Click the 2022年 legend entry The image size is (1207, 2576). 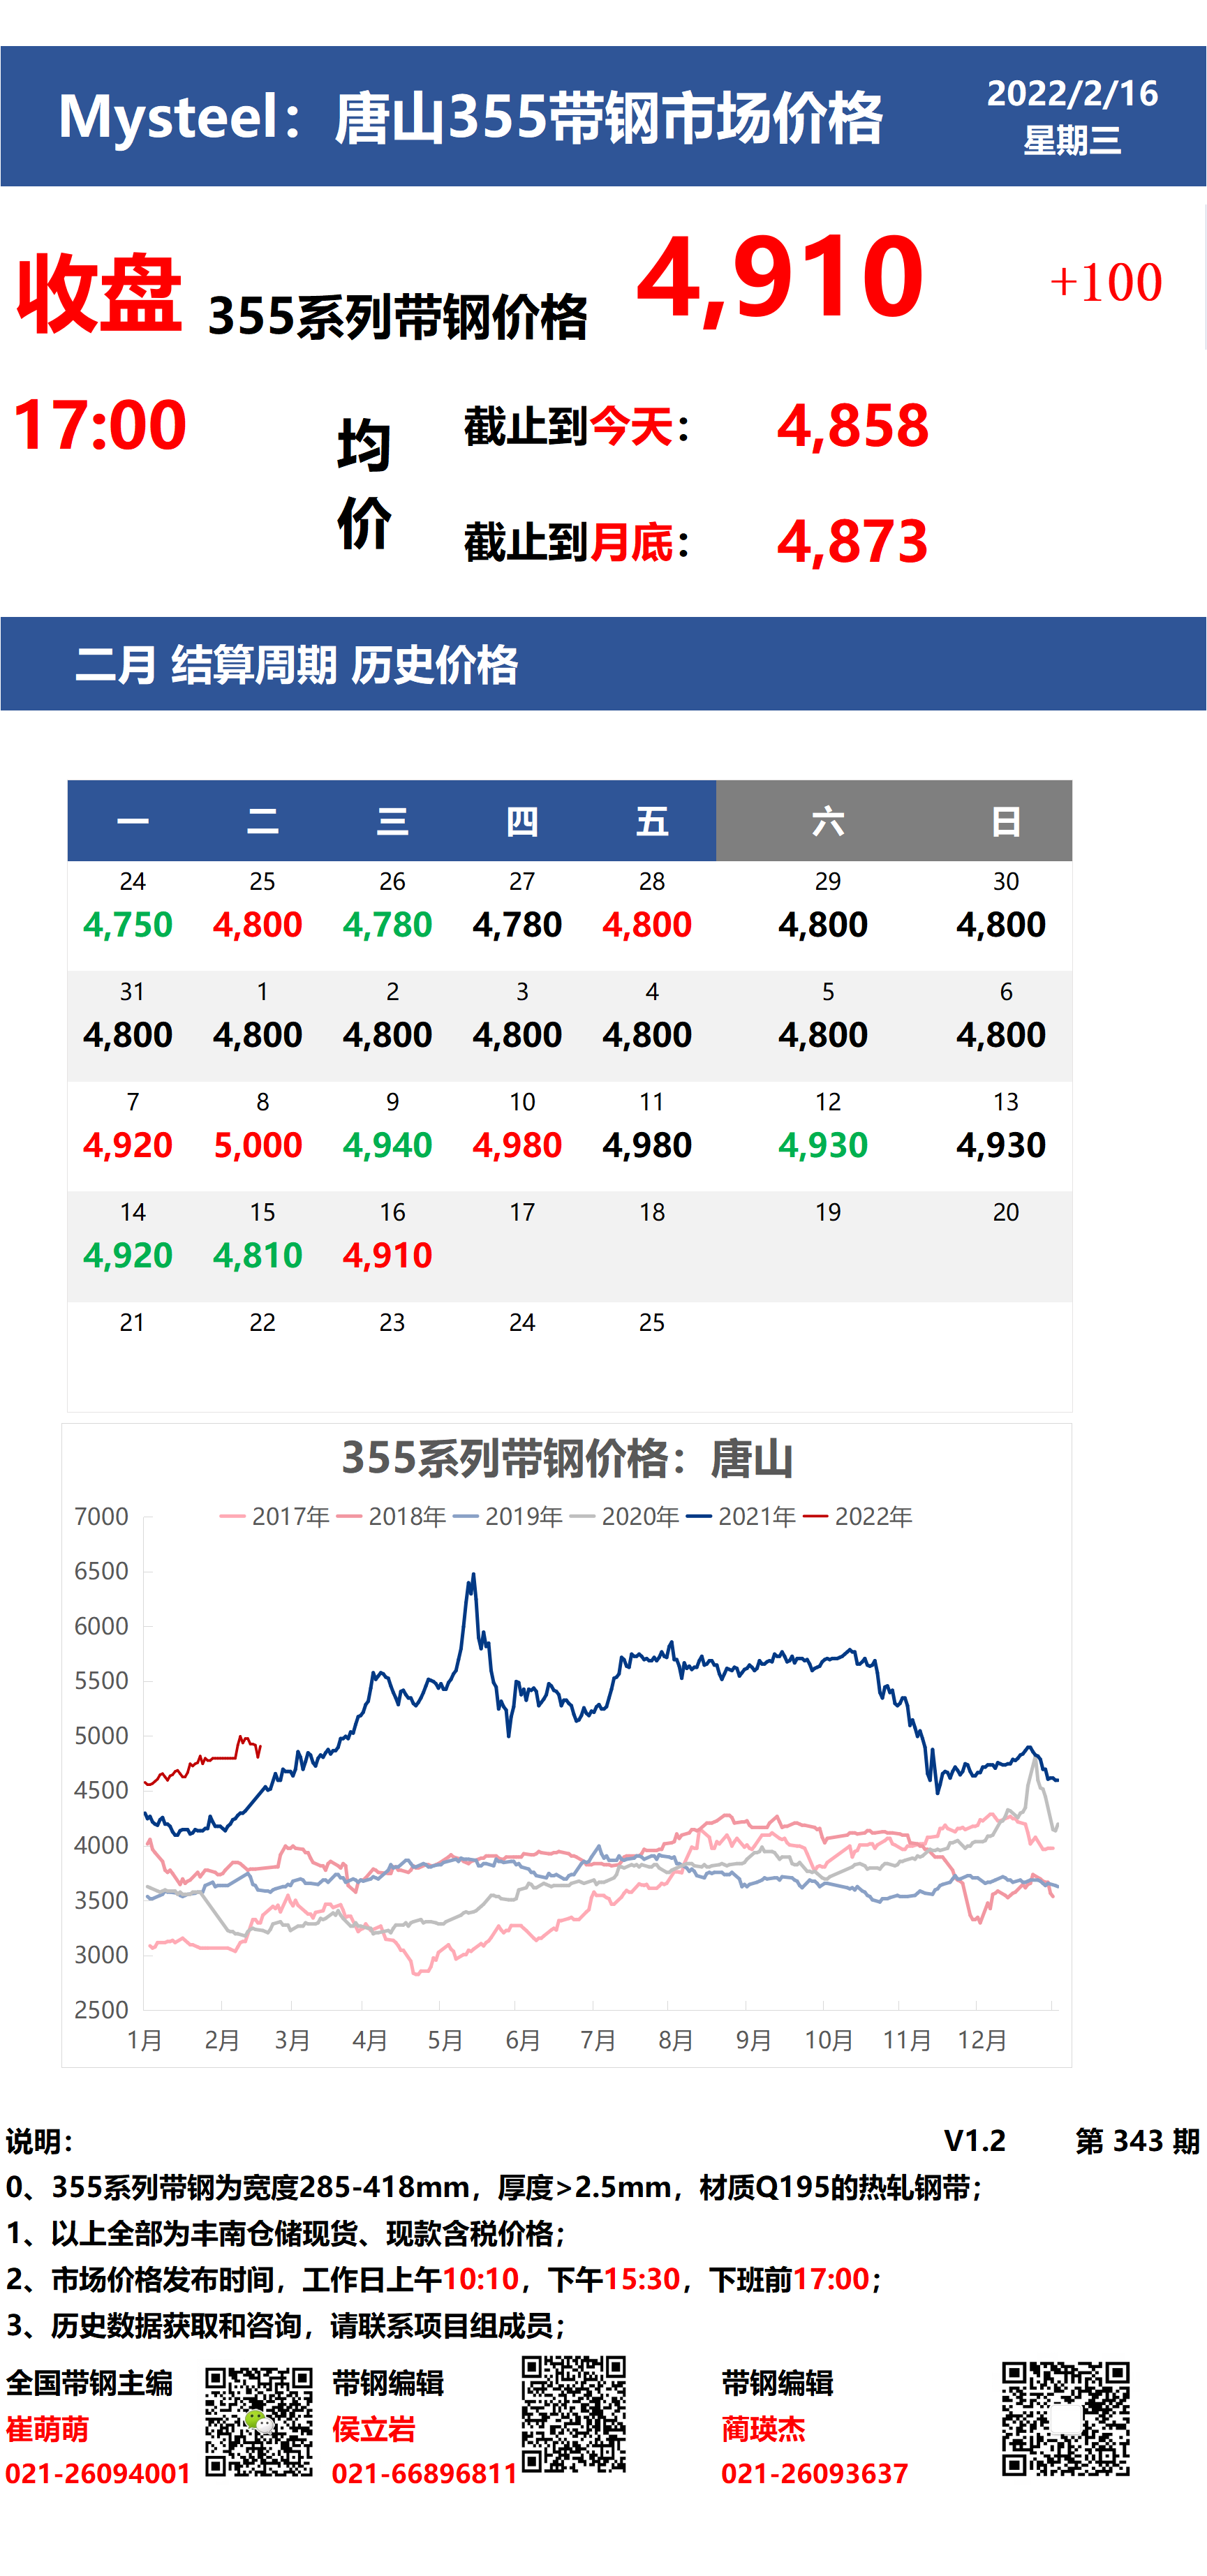tap(858, 1516)
